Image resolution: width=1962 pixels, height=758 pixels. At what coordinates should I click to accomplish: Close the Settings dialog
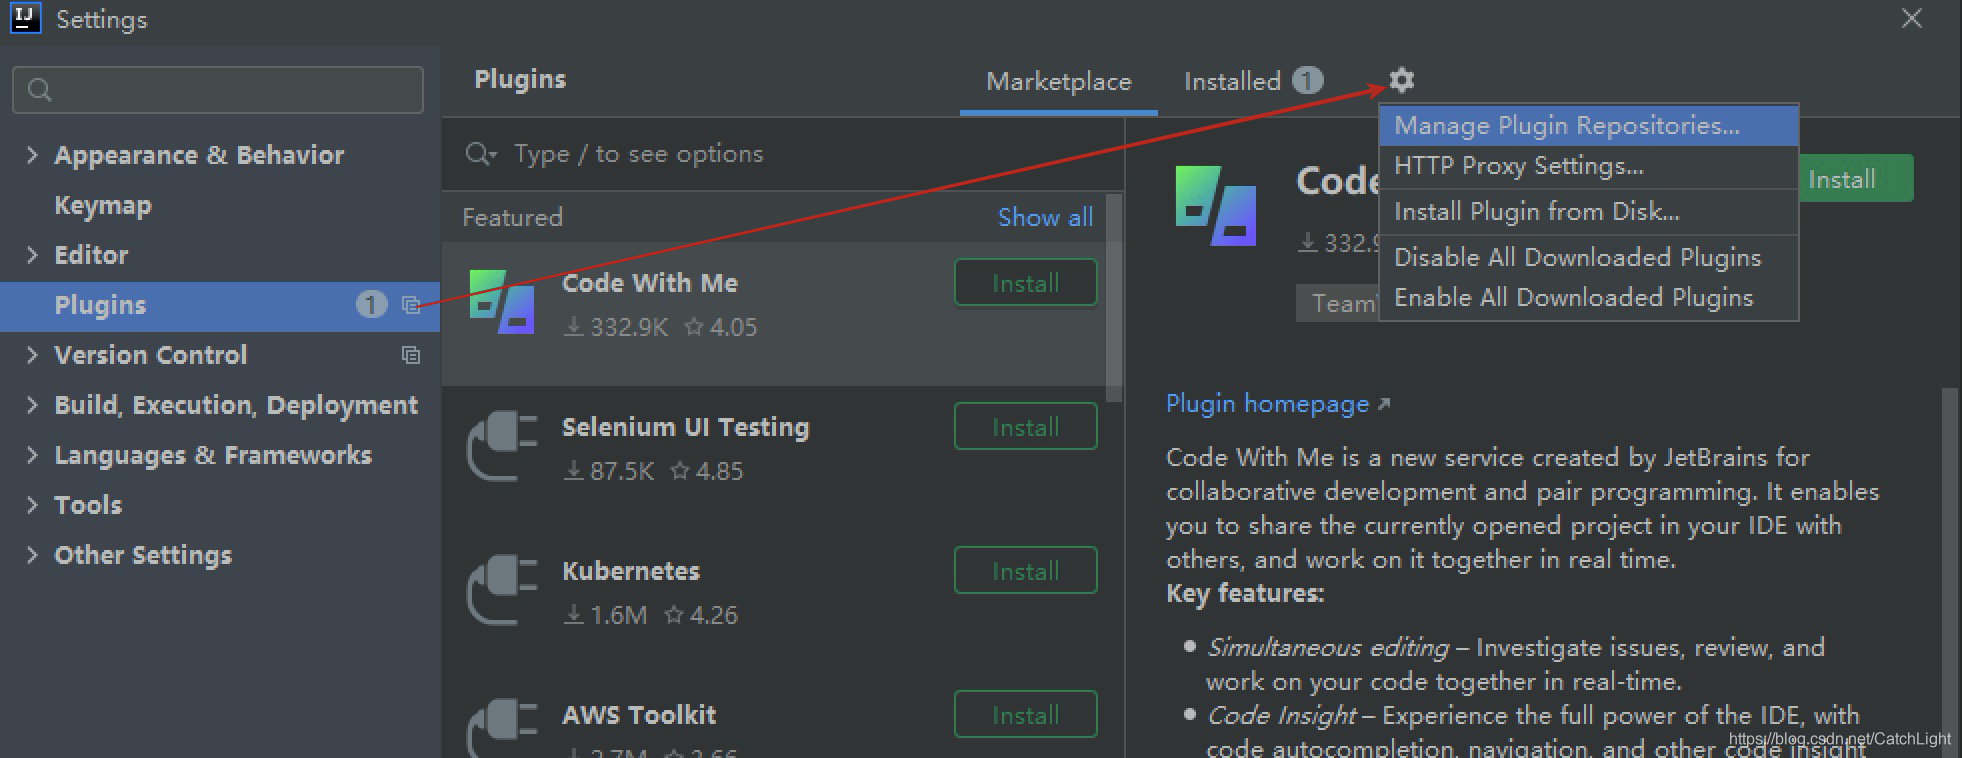(x=1912, y=19)
